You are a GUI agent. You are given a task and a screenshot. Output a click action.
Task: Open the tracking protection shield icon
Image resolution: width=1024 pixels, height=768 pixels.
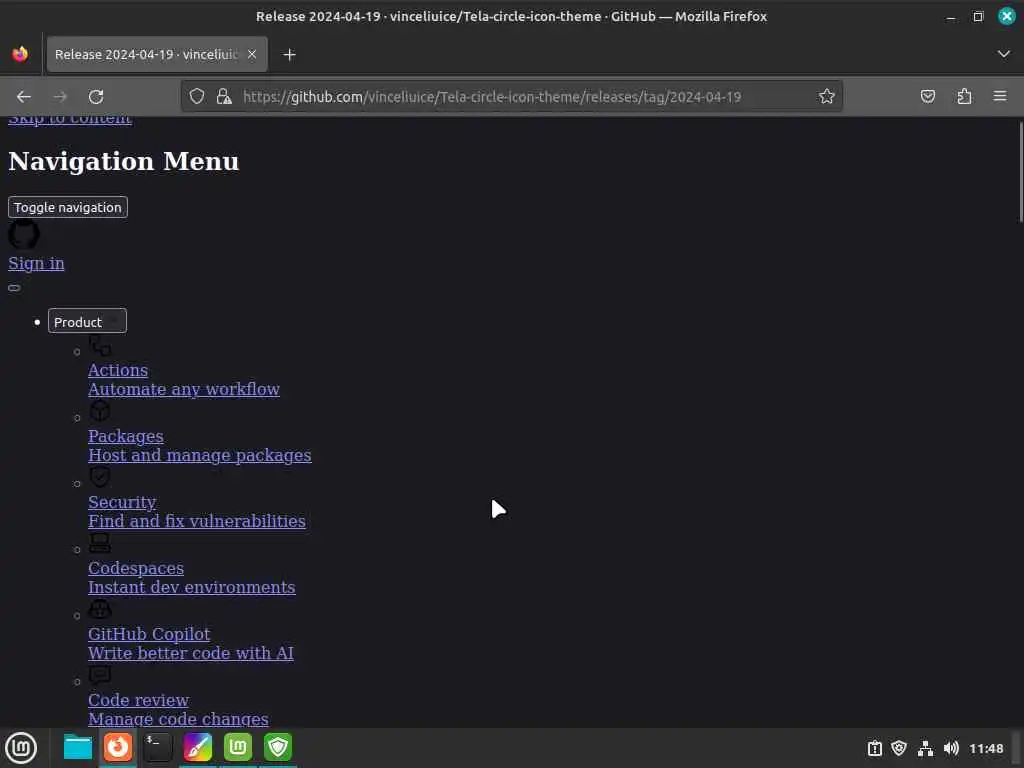click(197, 97)
